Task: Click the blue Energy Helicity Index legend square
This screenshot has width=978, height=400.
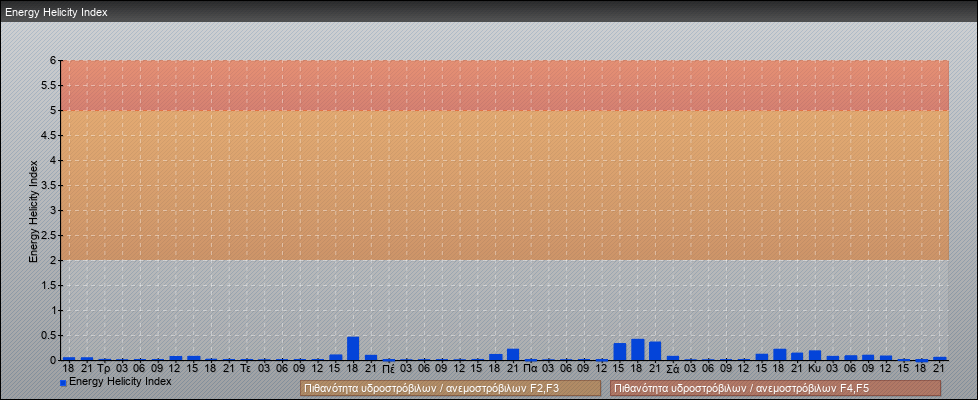Action: [x=63, y=383]
